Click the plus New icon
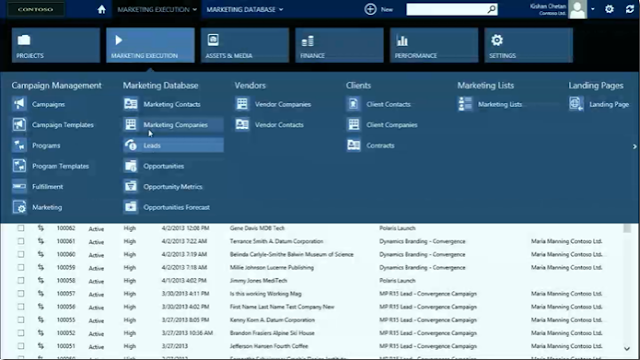Image resolution: width=640 pixels, height=360 pixels. [370, 9]
